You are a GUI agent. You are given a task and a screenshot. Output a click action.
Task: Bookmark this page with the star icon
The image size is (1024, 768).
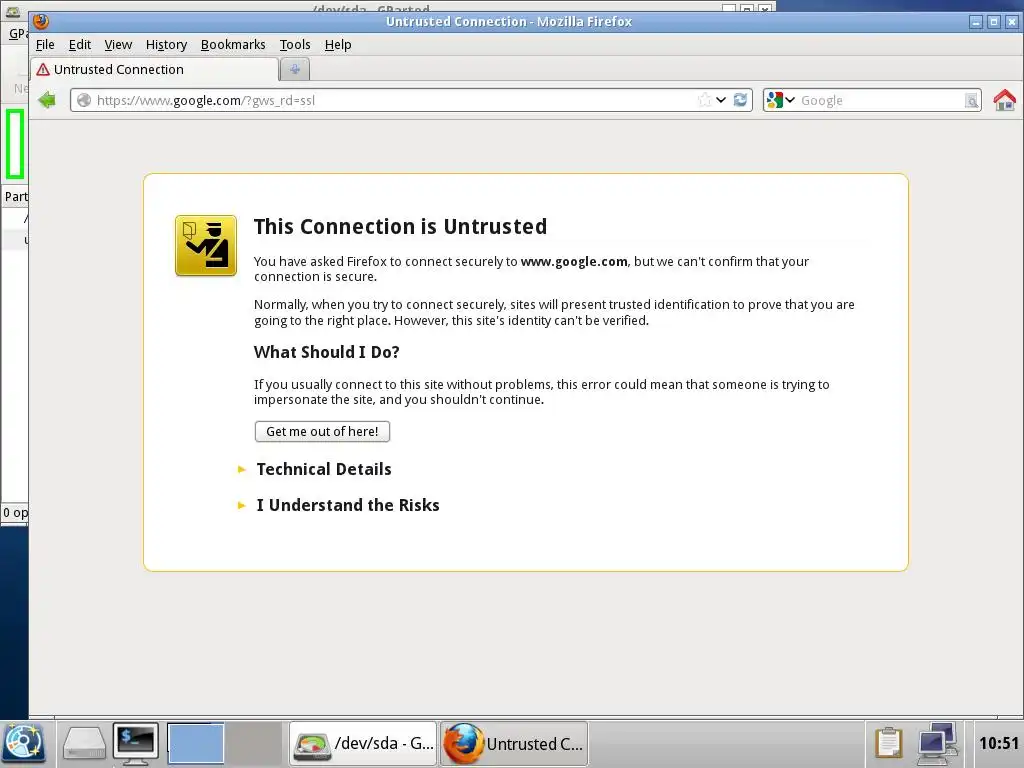tap(704, 100)
